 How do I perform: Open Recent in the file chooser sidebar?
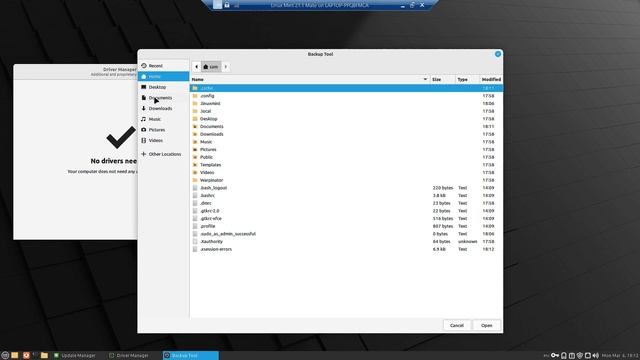[x=163, y=66]
